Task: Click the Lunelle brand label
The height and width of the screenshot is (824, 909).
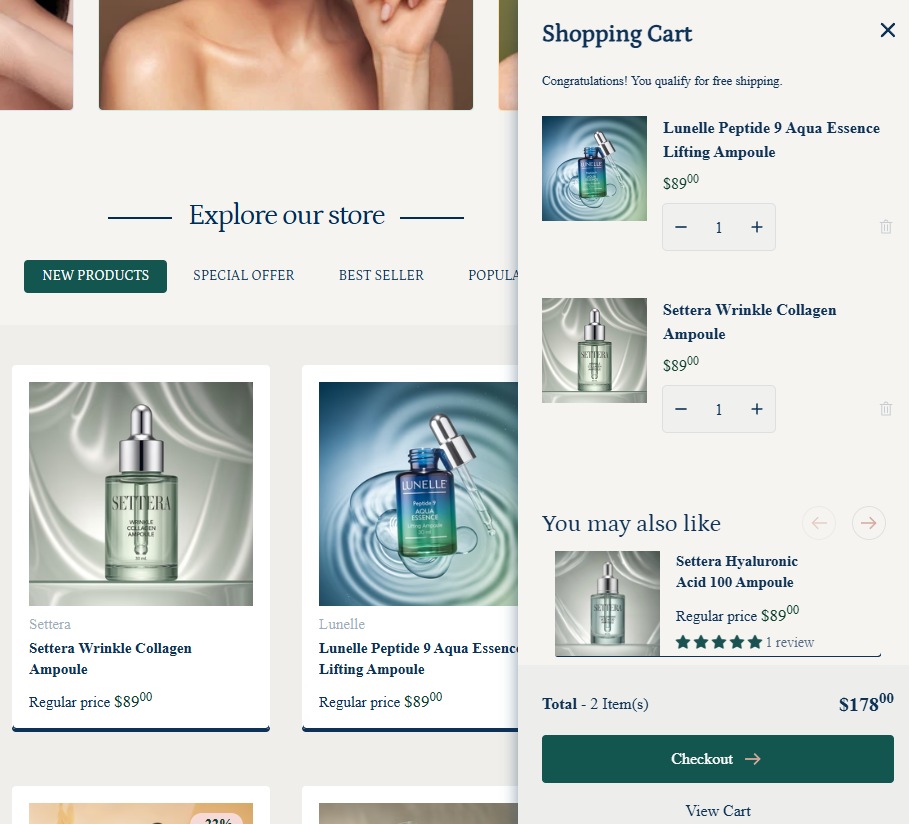Action: tap(341, 625)
